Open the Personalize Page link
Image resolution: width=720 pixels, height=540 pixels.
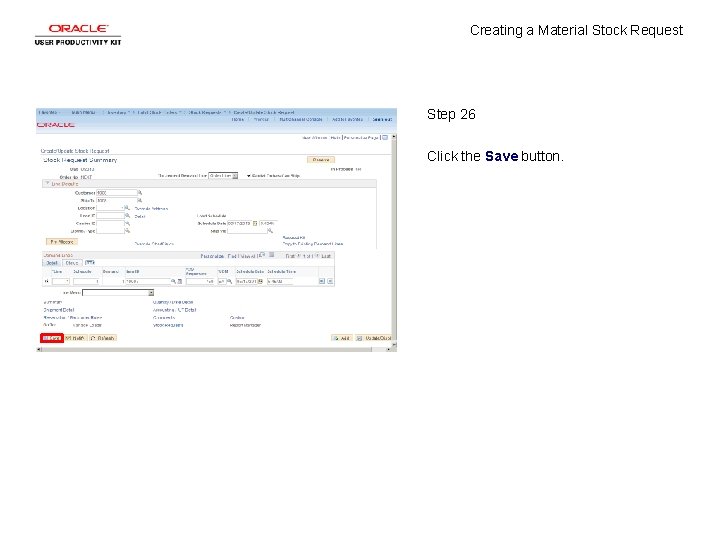click(x=361, y=138)
